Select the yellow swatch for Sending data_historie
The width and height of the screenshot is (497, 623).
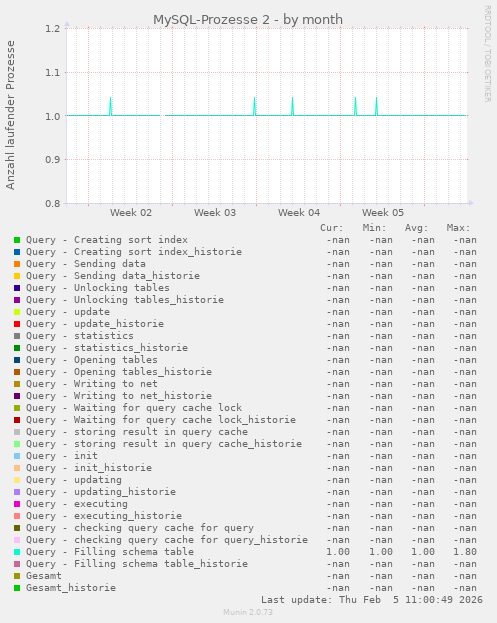(x=17, y=276)
